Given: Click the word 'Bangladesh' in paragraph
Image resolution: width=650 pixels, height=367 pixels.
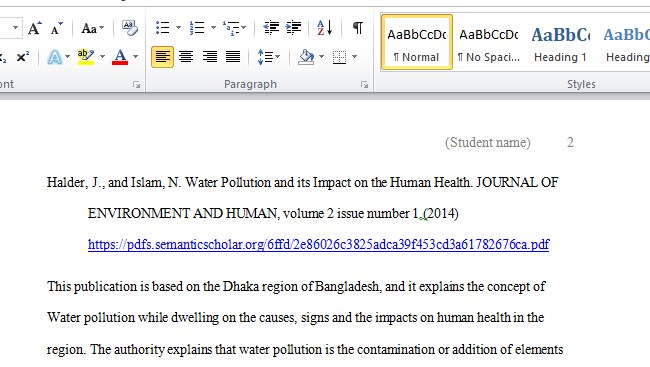Looking at the screenshot, I should click(347, 287).
